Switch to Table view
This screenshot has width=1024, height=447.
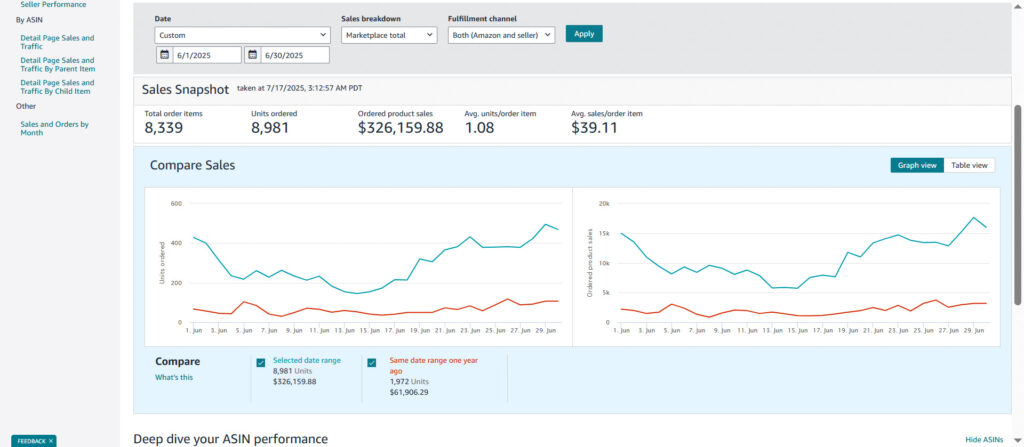coord(969,165)
